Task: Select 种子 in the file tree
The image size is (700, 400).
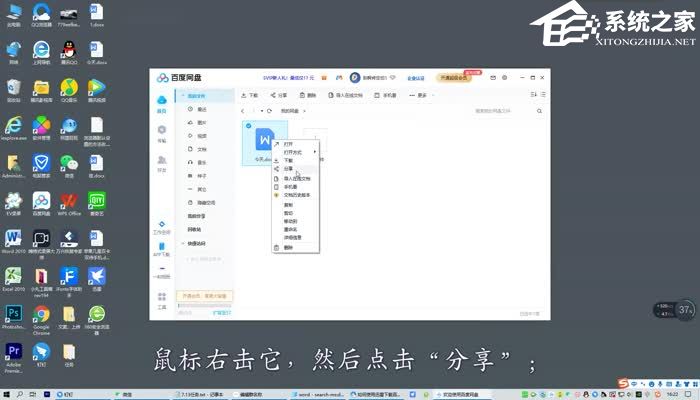Action: pos(204,176)
